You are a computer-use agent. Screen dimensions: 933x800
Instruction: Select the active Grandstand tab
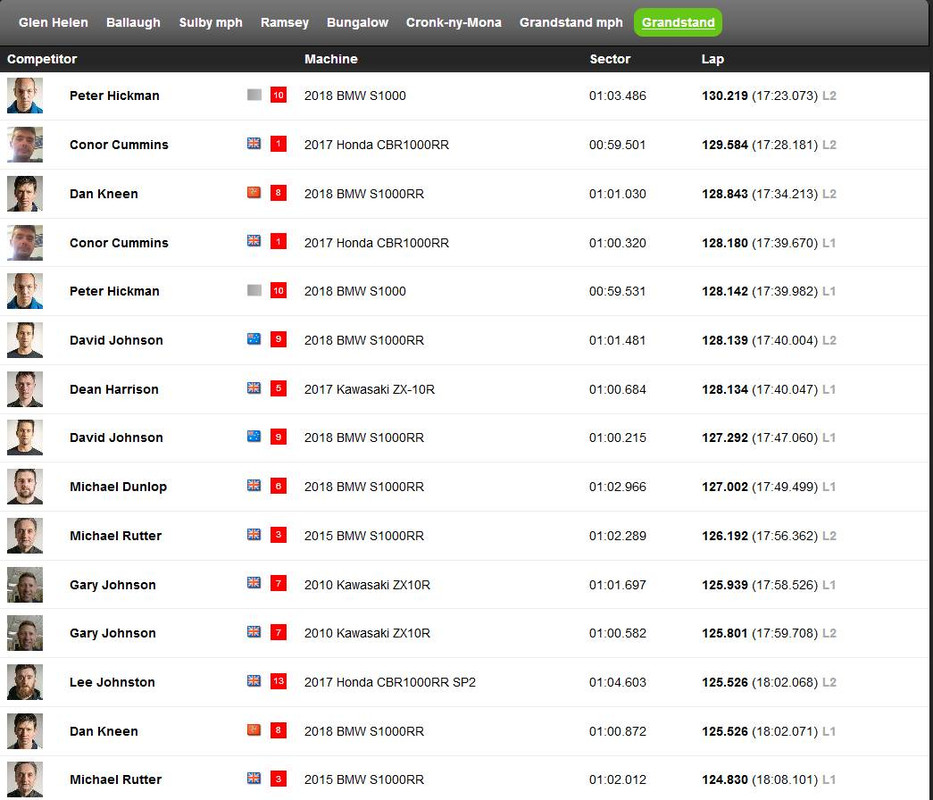point(678,23)
